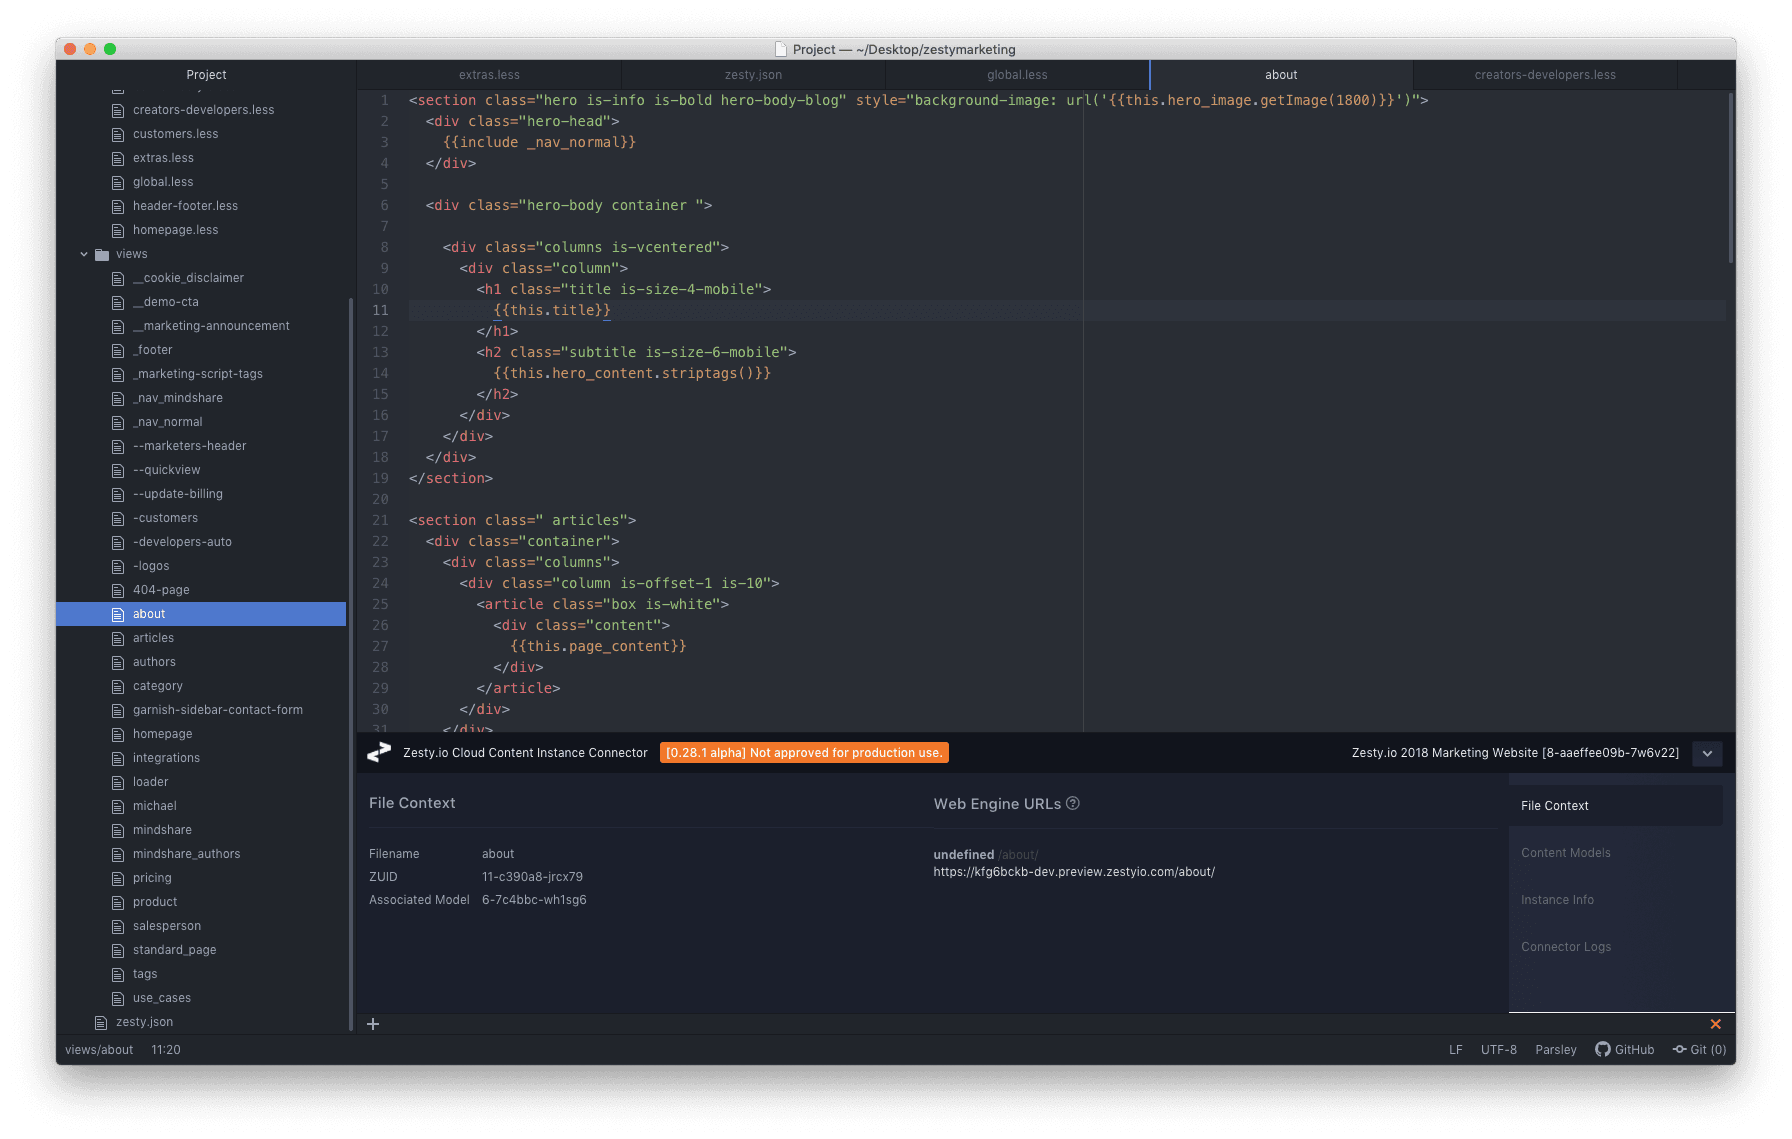
Task: Open the instance selector dropdown arrow
Action: (x=1707, y=753)
